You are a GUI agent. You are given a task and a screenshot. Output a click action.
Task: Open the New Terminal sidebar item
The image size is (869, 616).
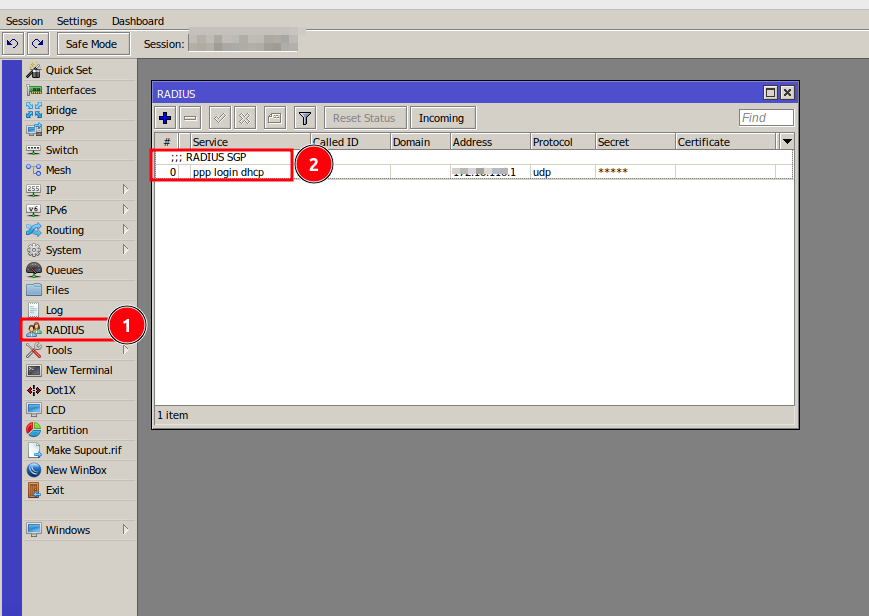78,370
